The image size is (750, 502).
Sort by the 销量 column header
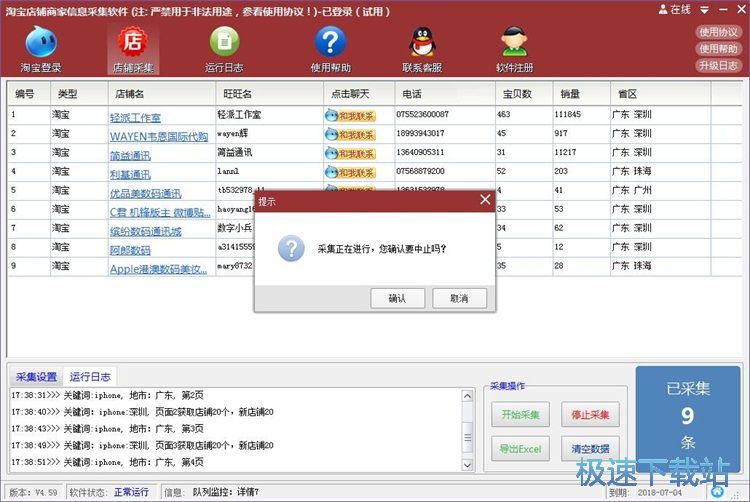click(x=582, y=94)
